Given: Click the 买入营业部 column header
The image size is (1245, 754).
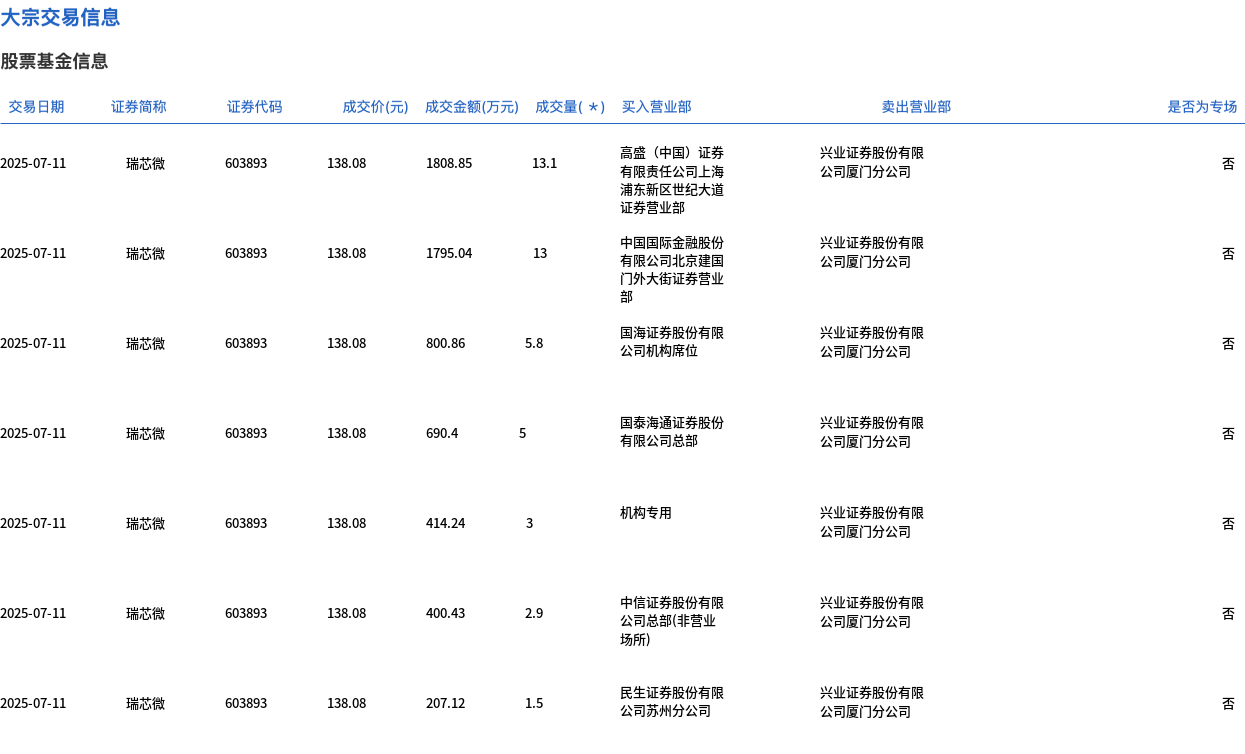Looking at the screenshot, I should [656, 107].
